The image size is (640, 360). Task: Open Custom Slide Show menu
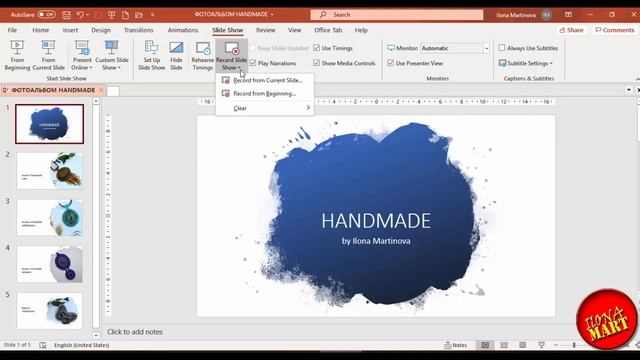click(x=111, y=56)
